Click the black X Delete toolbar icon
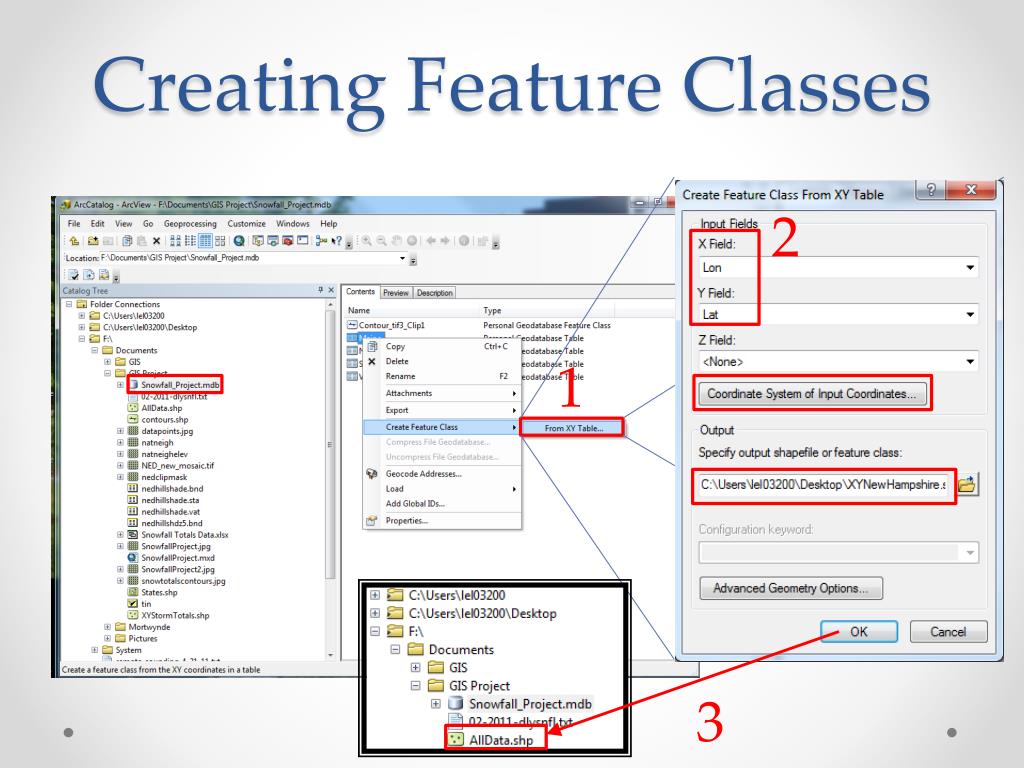The width and height of the screenshot is (1024, 768). (157, 241)
